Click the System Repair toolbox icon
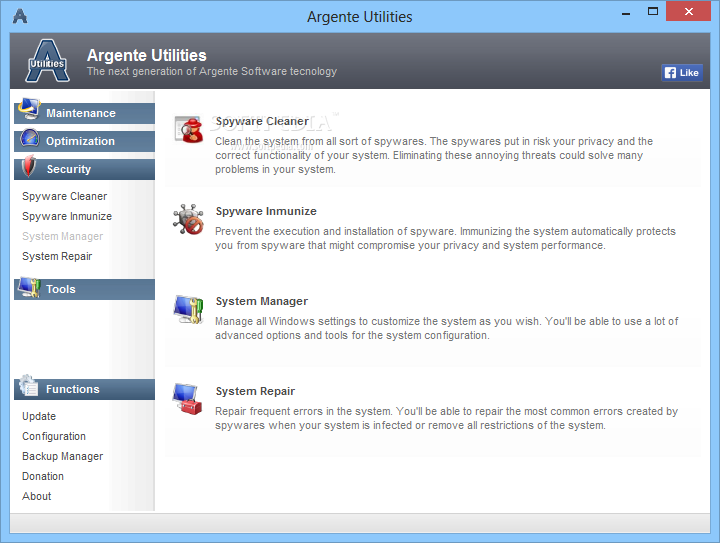720x543 pixels. [x=187, y=399]
